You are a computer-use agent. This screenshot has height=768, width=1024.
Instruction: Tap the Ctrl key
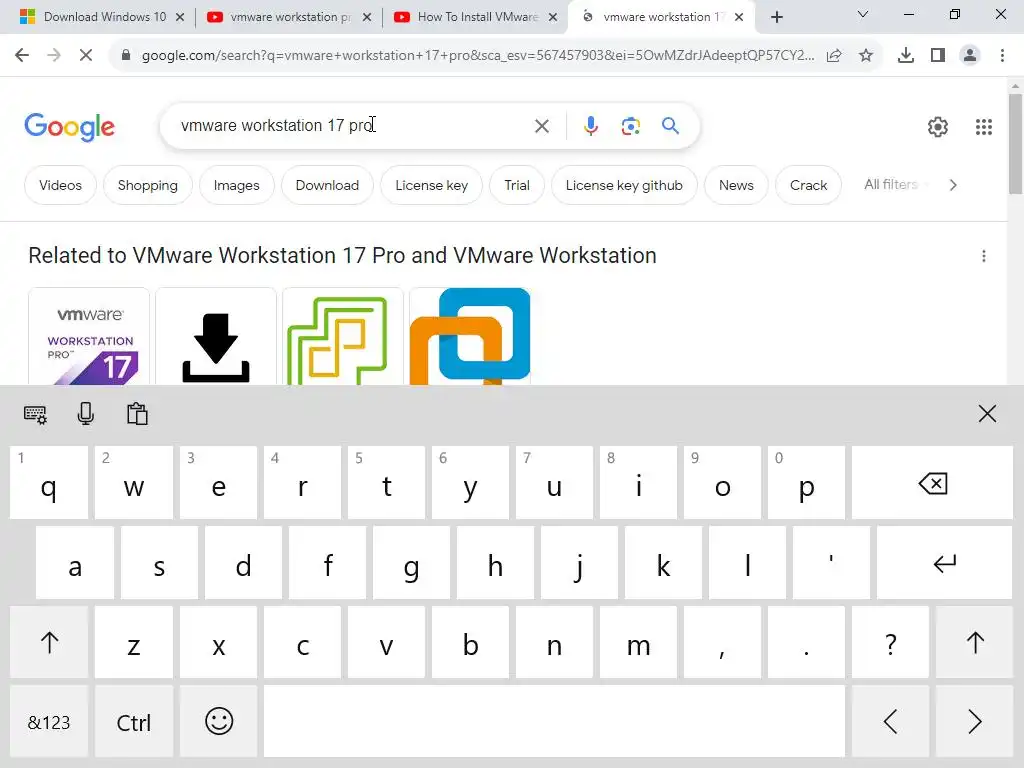point(134,722)
